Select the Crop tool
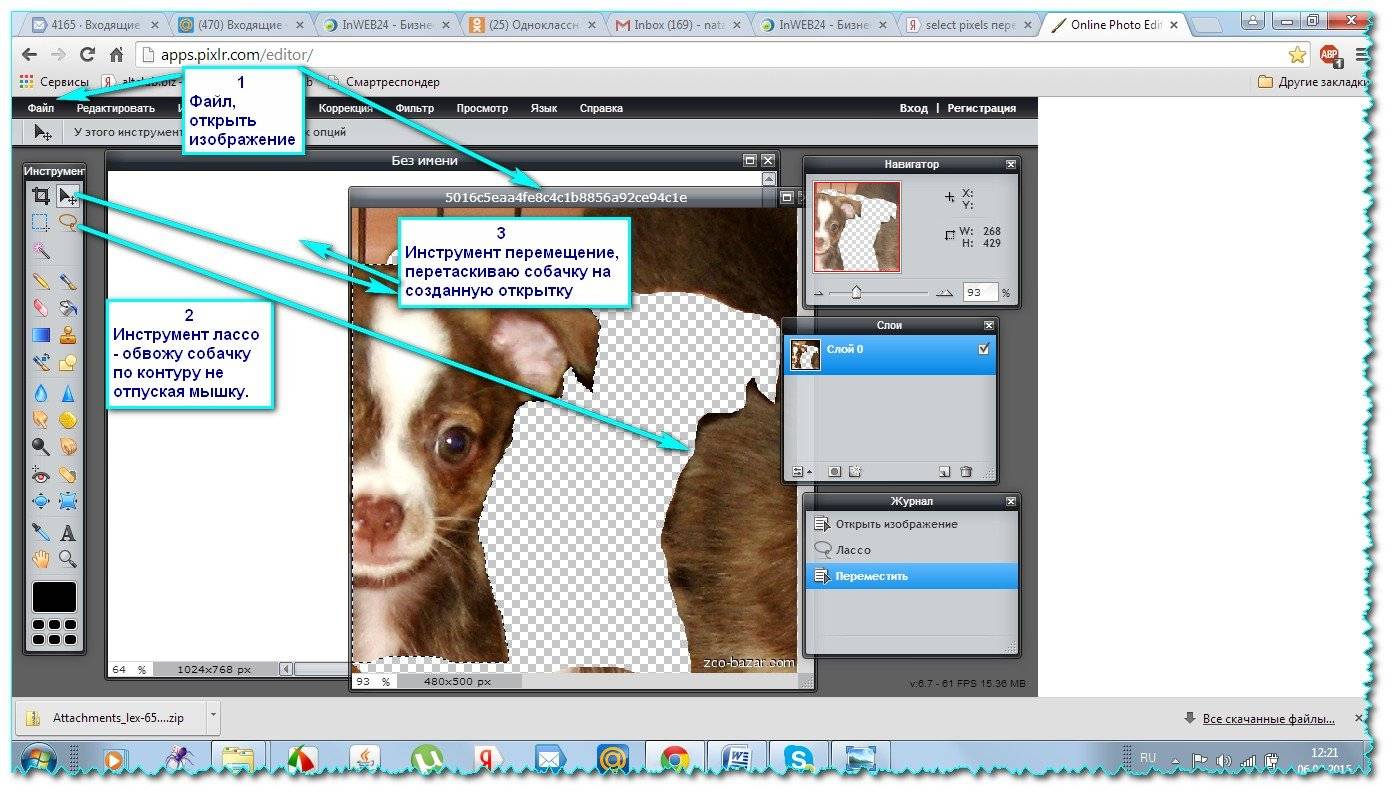The image size is (1391, 793). 41,196
